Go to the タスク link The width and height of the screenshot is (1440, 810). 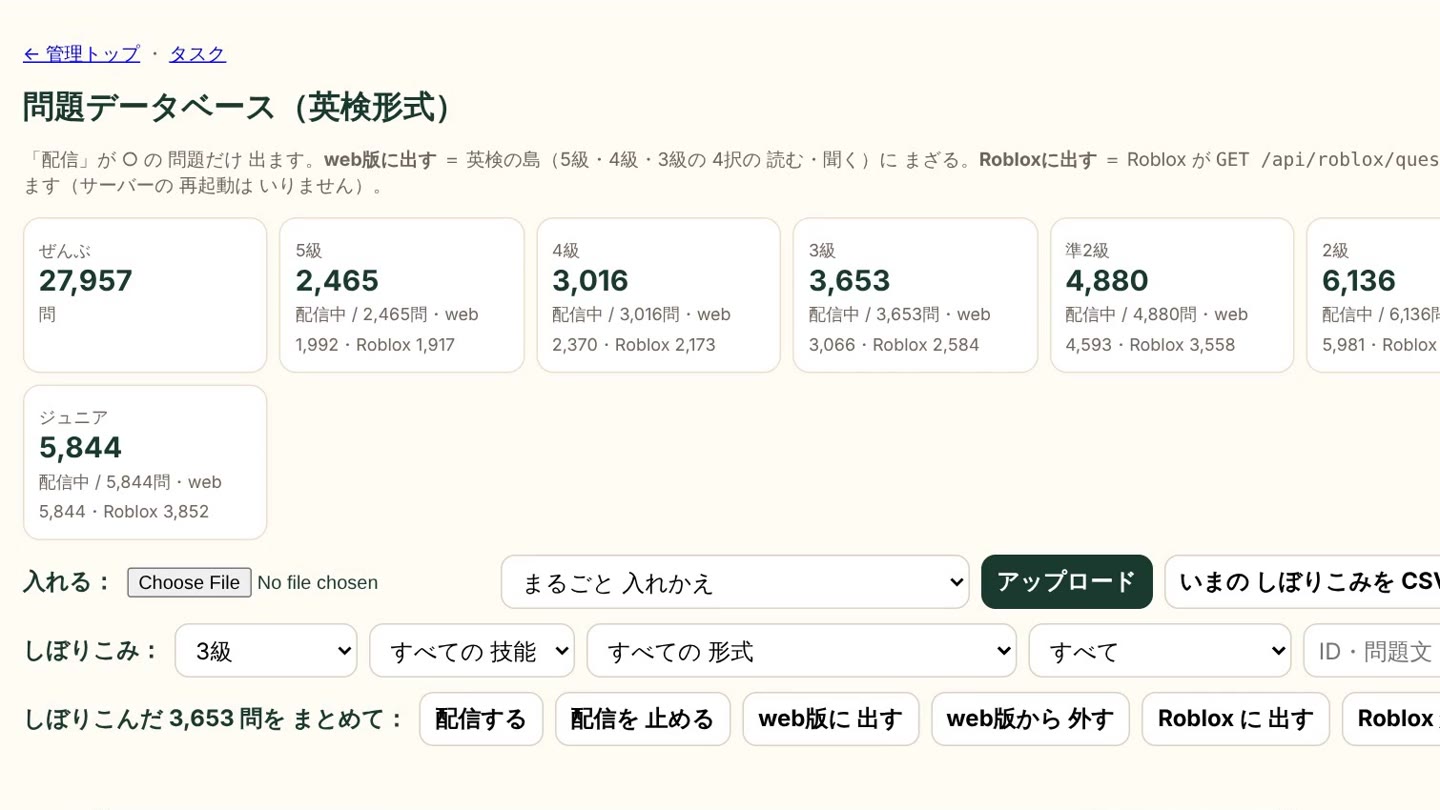197,54
